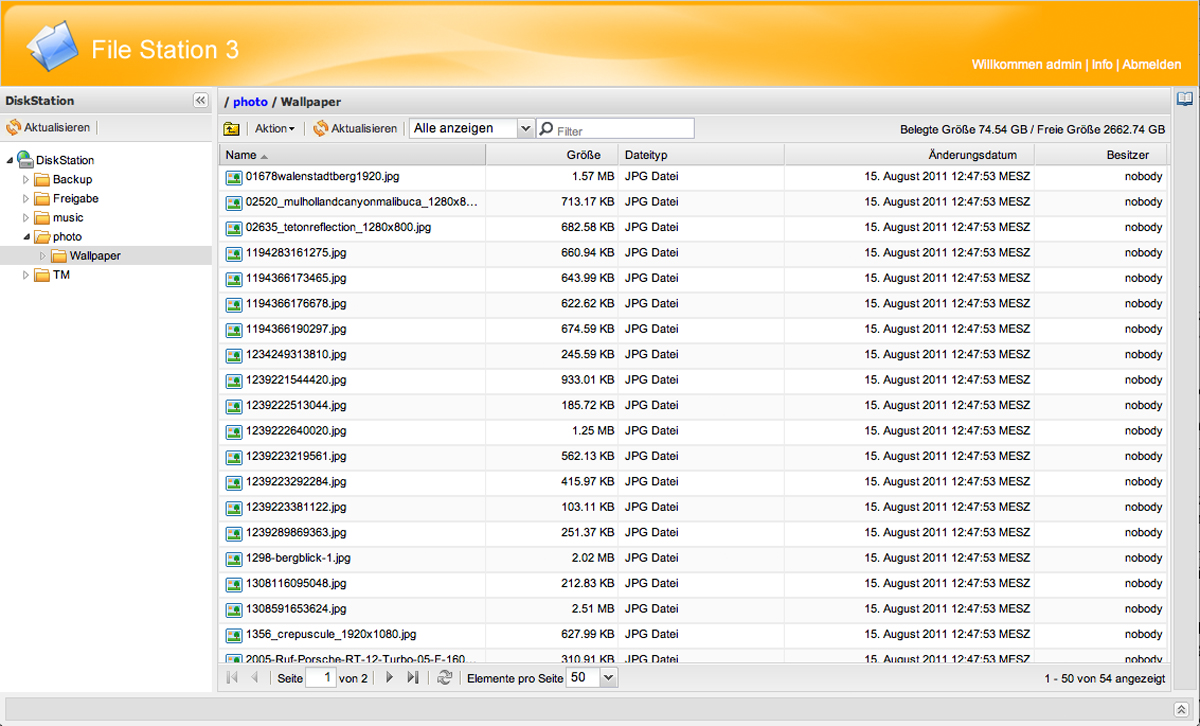Go up one folder level
The image size is (1200, 726).
[x=232, y=129]
